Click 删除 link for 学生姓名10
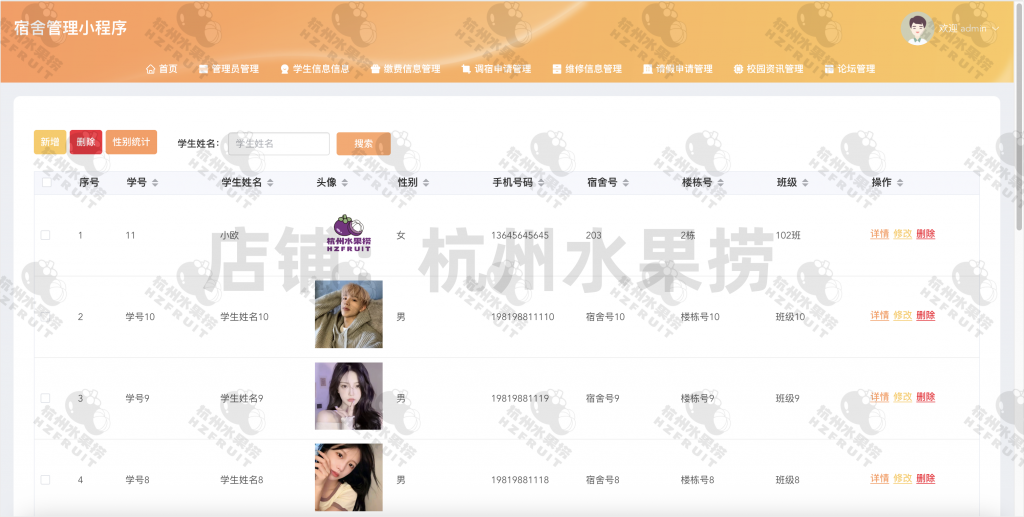The image size is (1024, 517). pyautogui.click(x=925, y=315)
